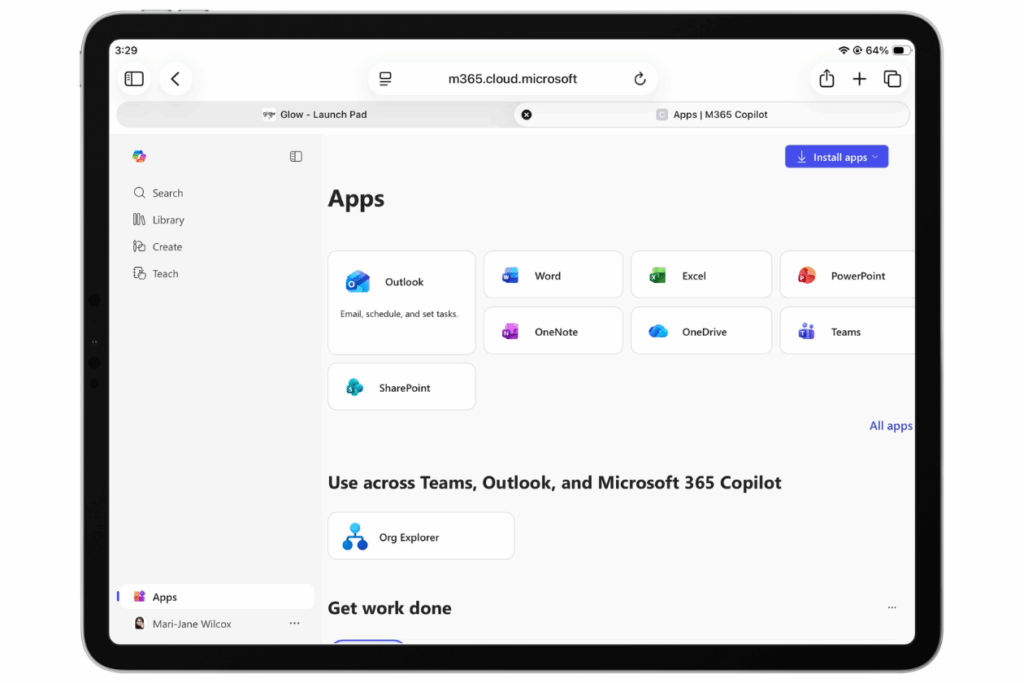1024x683 pixels.
Task: Switch to Glow - Launch Pad tab
Action: (x=315, y=114)
